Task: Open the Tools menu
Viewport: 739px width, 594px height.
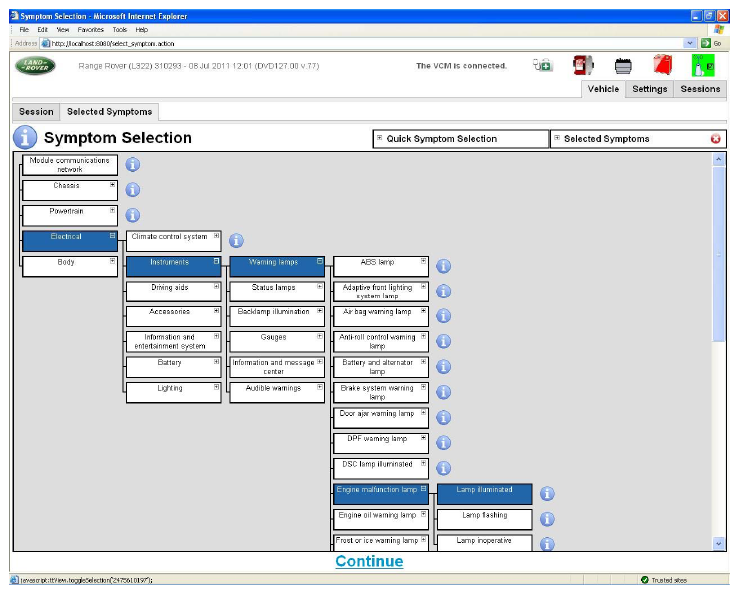Action: click(120, 30)
